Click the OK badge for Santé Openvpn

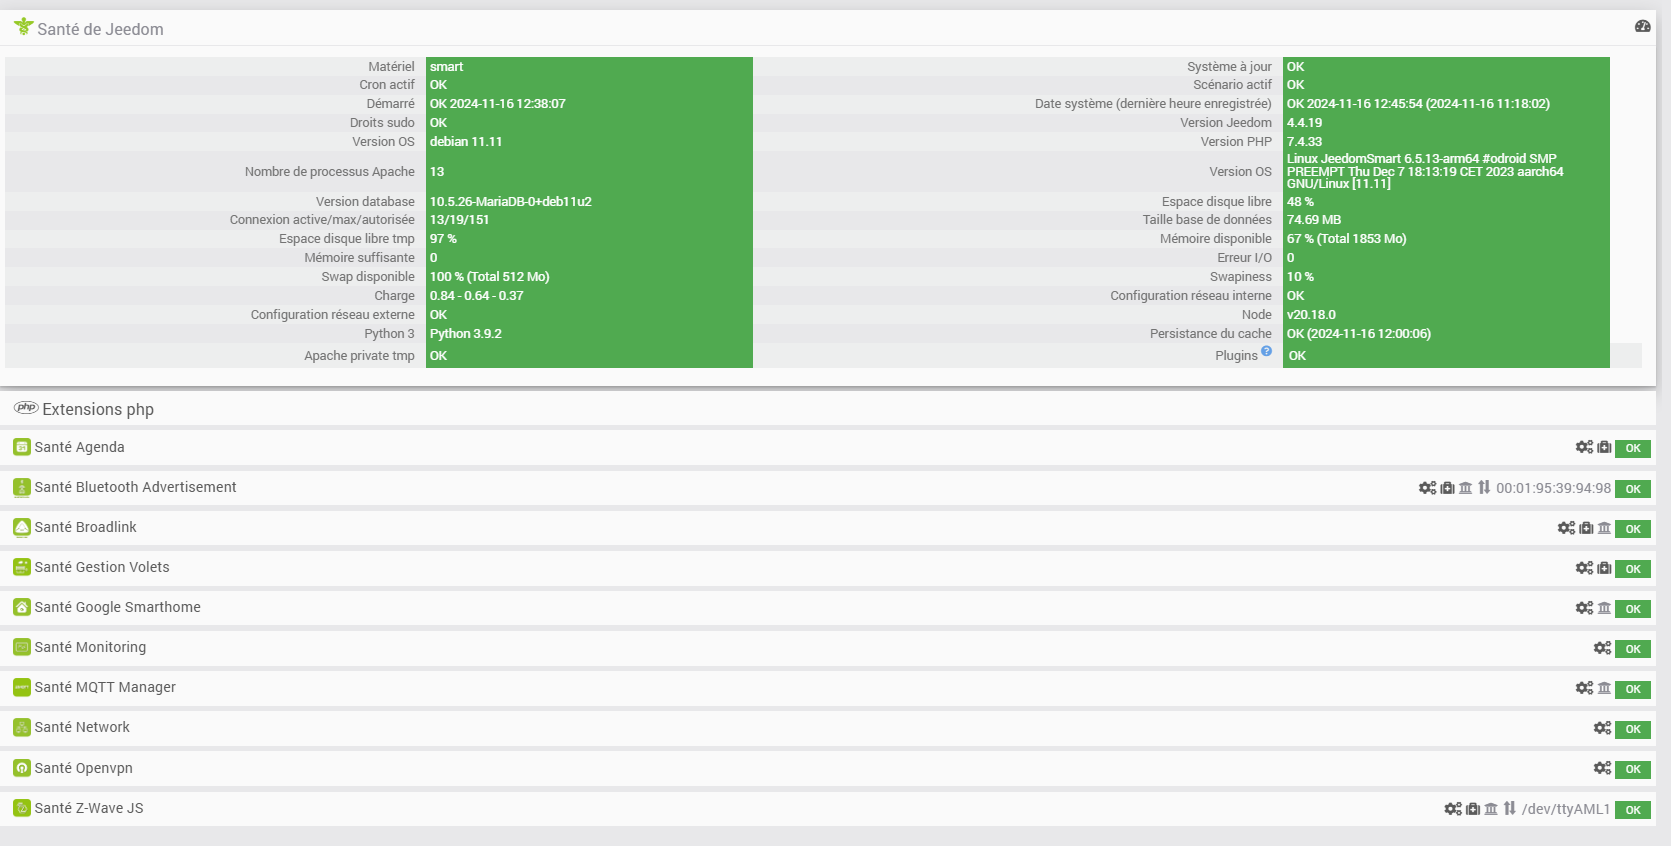click(x=1633, y=769)
